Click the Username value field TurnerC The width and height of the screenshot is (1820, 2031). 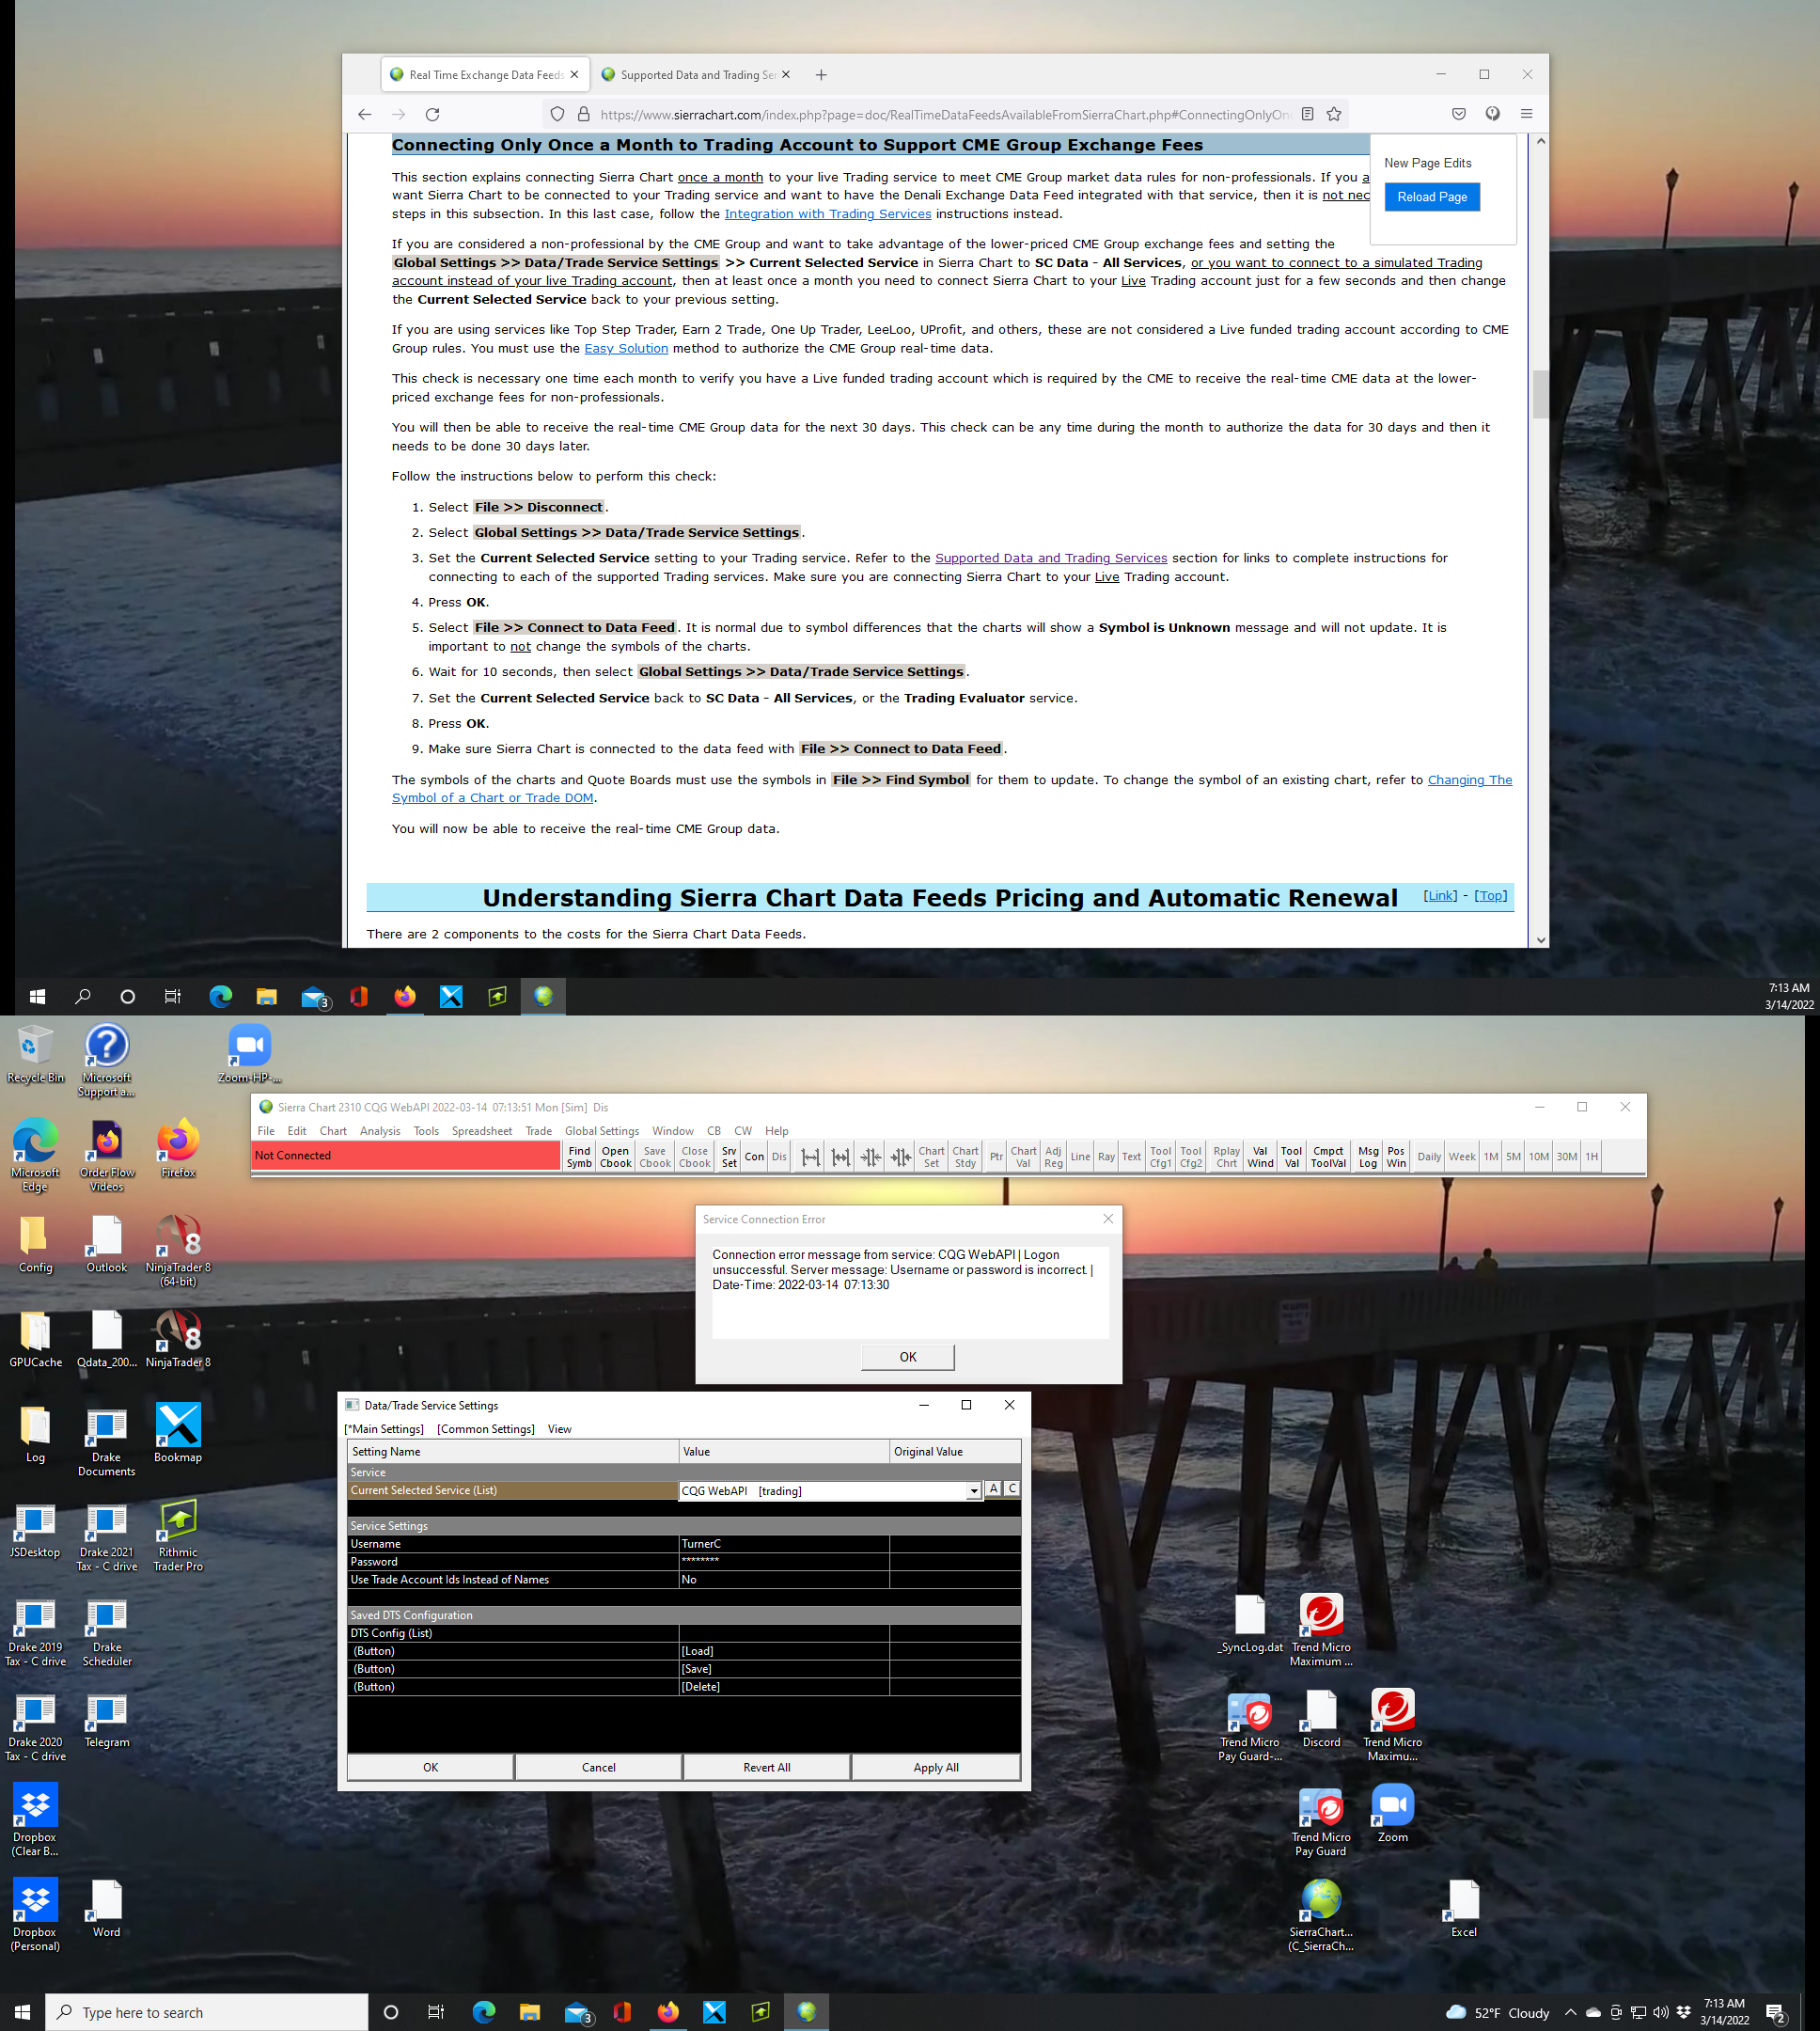(784, 1544)
